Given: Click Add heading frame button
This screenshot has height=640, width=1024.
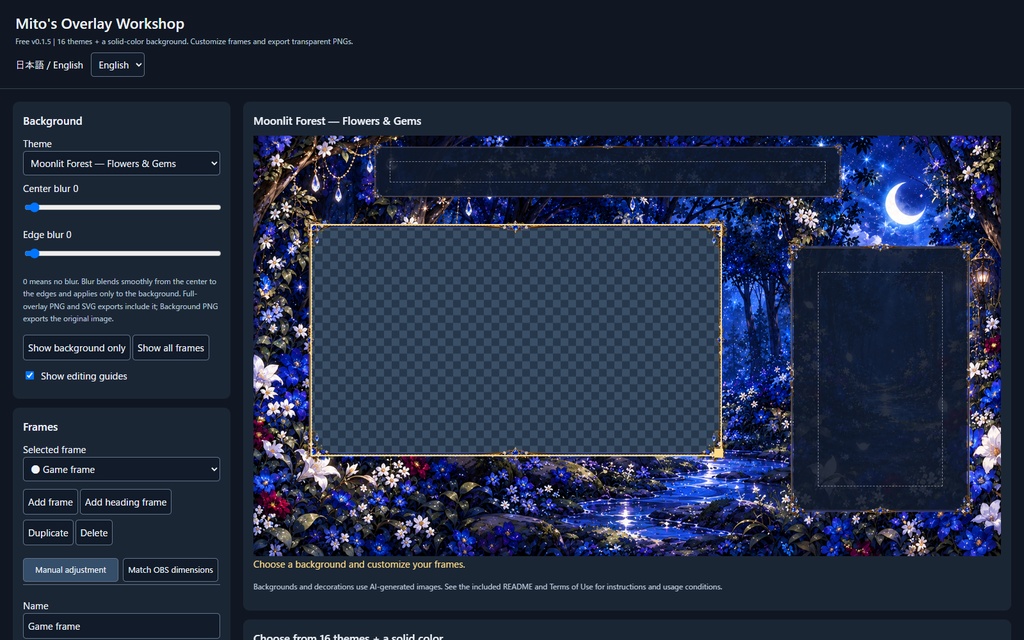Looking at the screenshot, I should tap(125, 502).
